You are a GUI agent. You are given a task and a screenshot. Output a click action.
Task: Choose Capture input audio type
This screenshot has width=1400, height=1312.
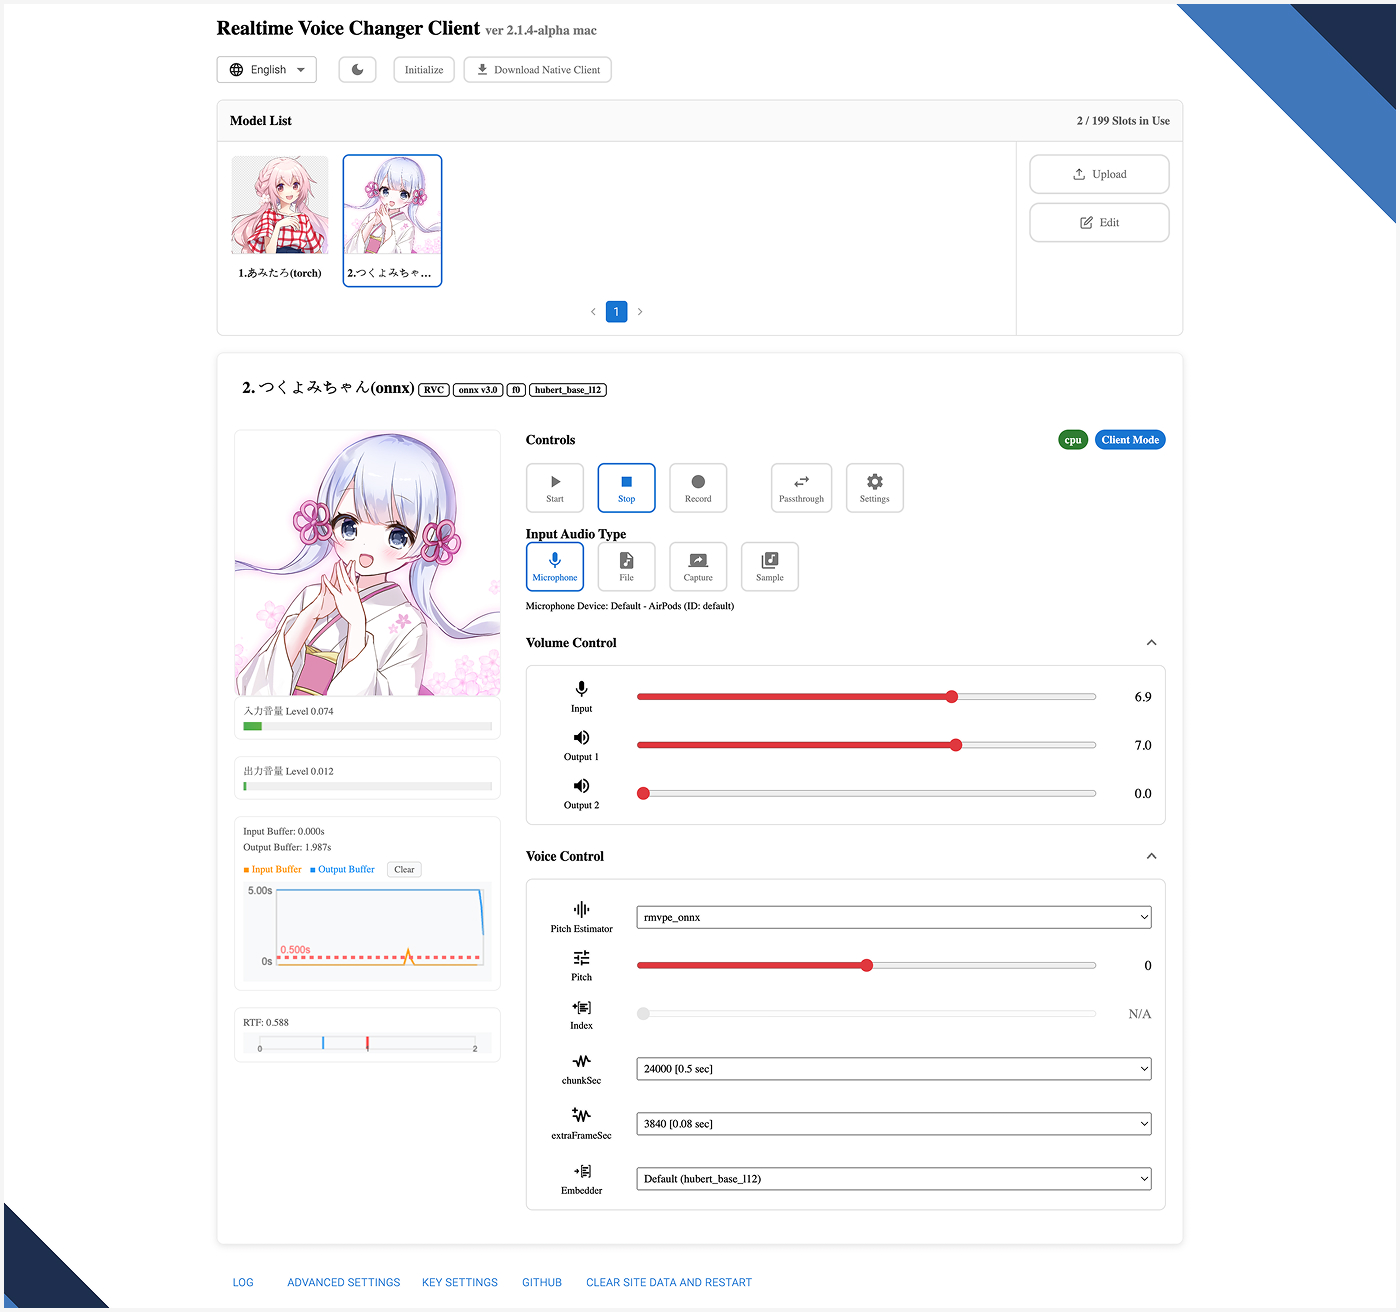tap(698, 567)
